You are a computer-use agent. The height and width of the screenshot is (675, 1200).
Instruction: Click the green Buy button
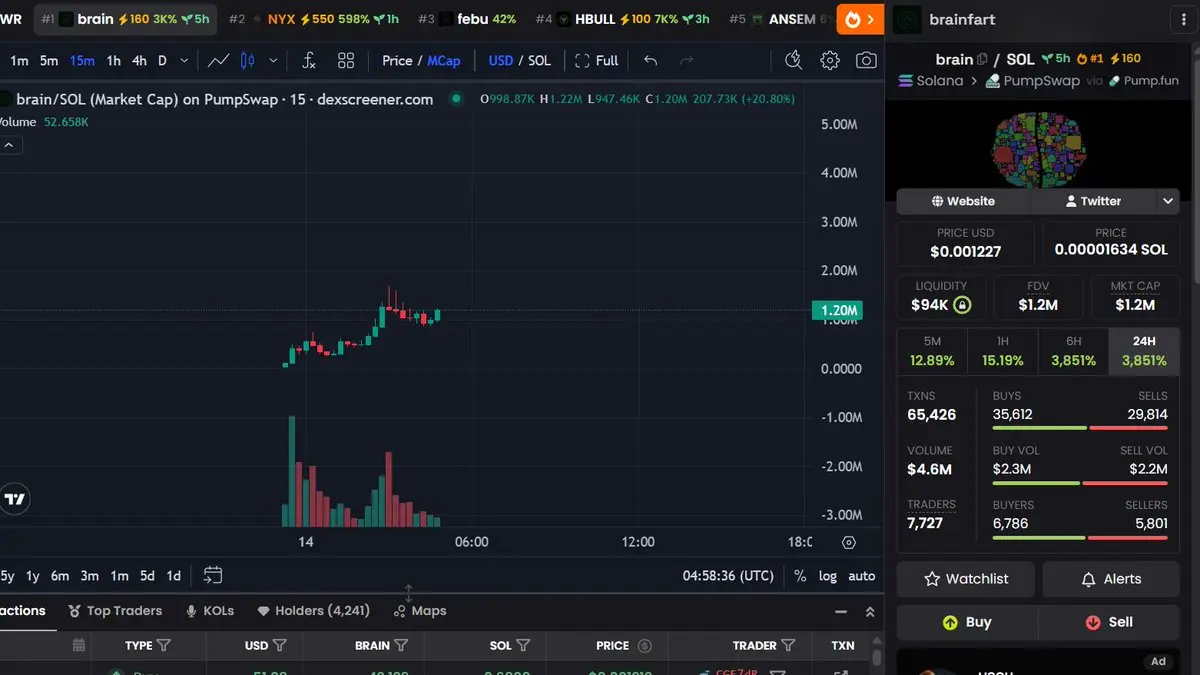tap(967, 622)
